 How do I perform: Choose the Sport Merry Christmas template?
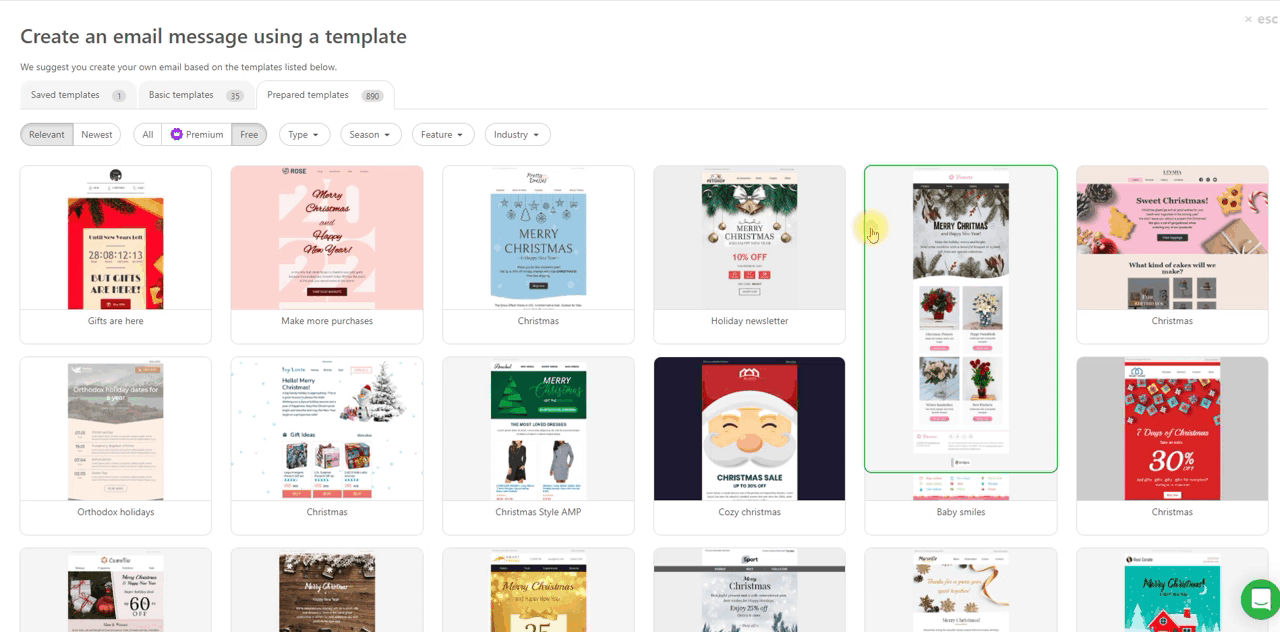click(x=750, y=590)
